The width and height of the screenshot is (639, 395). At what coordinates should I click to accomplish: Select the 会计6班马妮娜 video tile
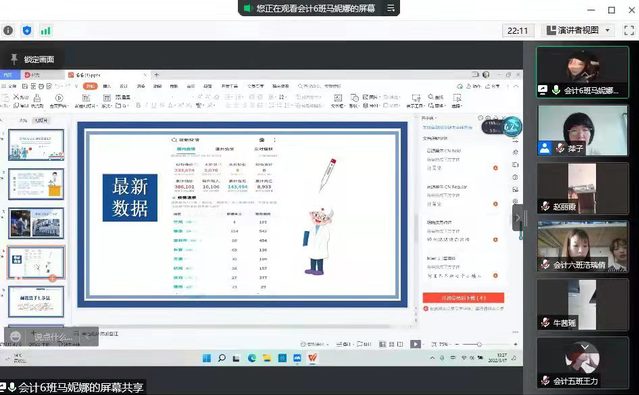(x=583, y=72)
